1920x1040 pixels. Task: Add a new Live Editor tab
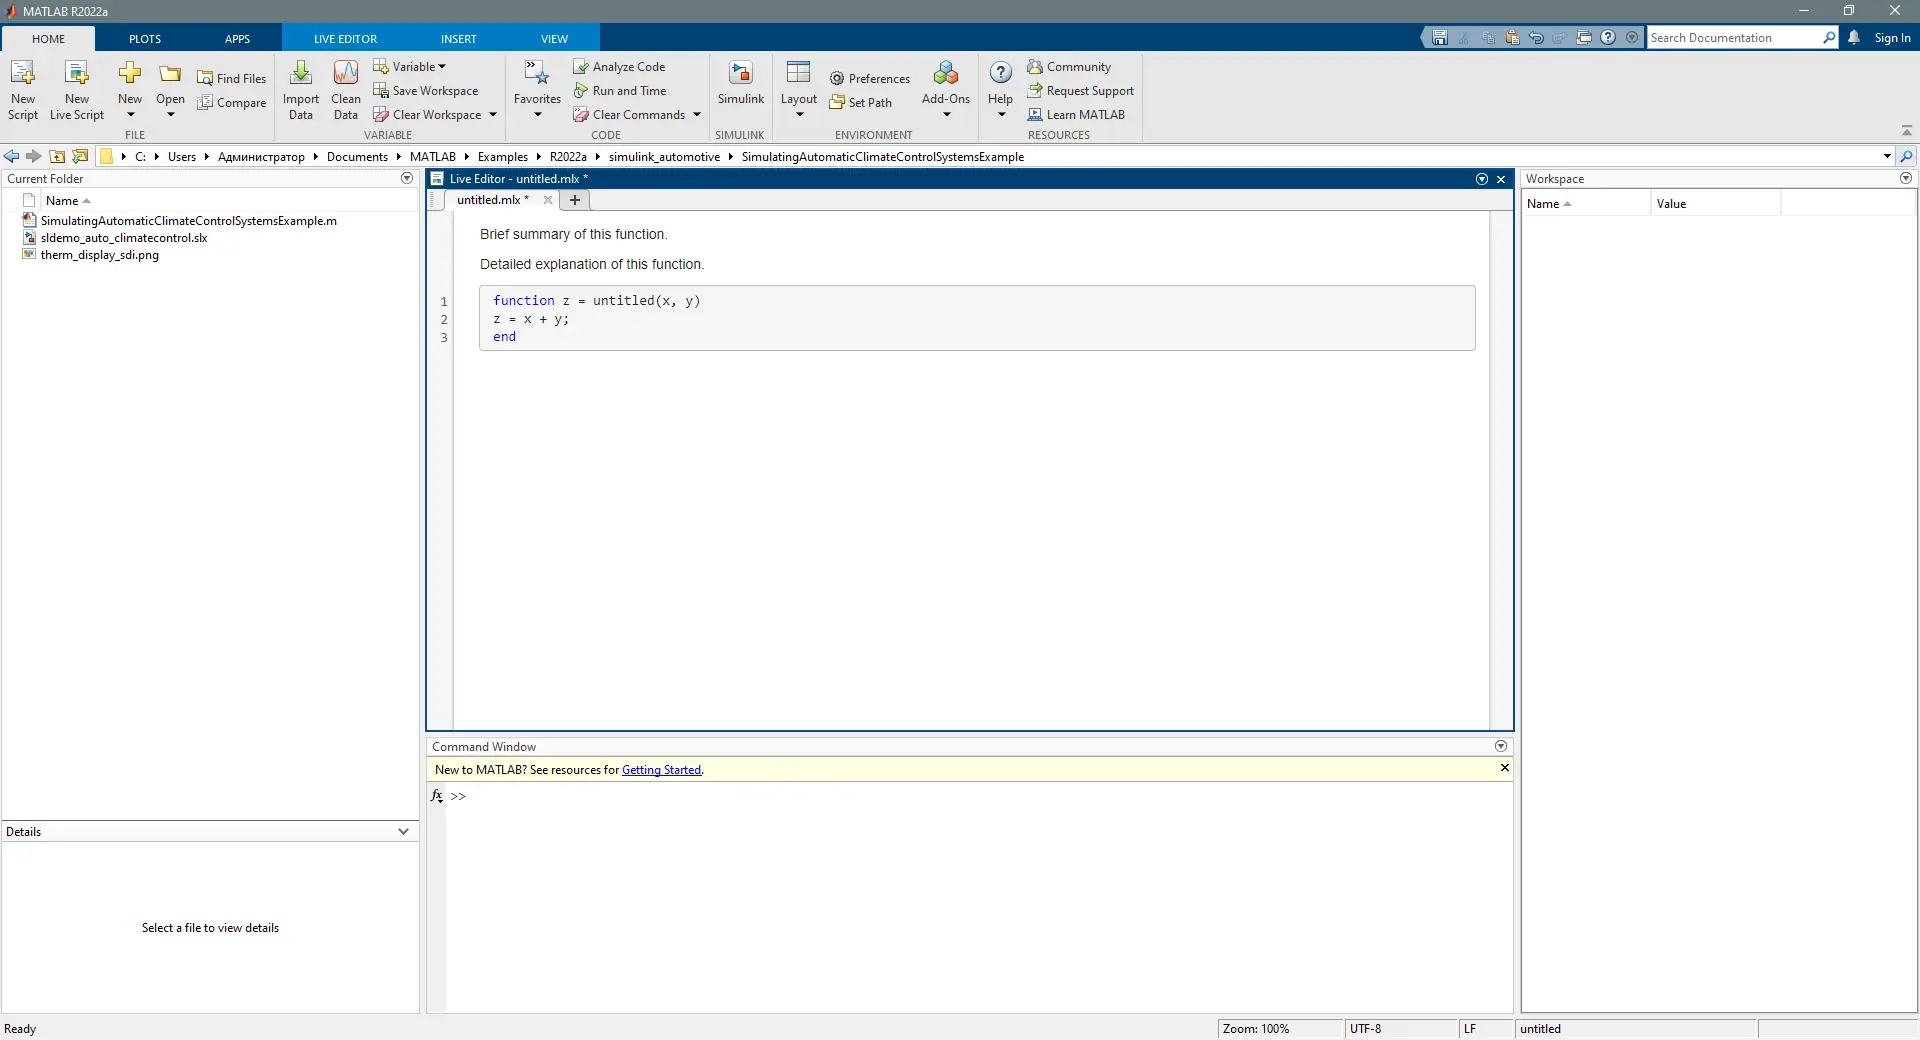click(575, 199)
